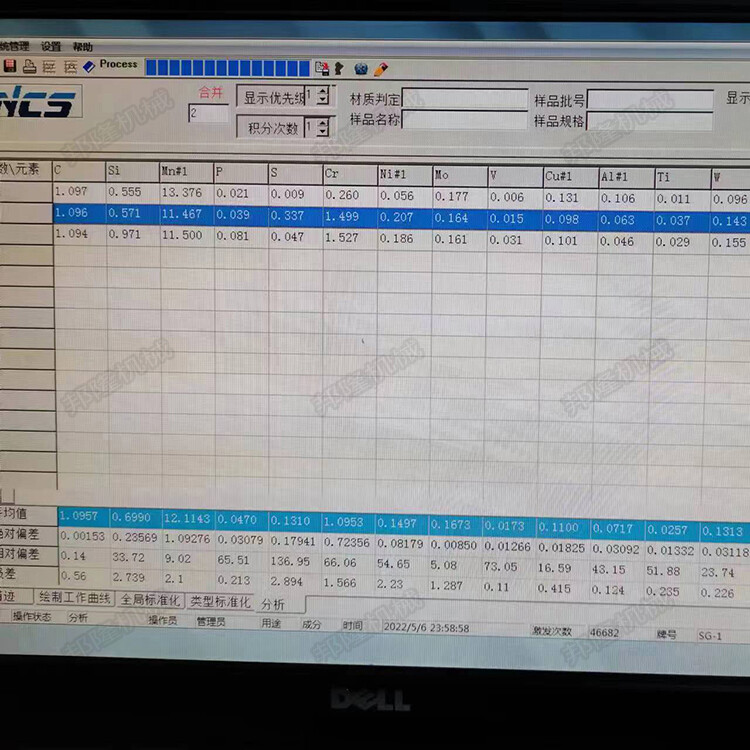
Task: Click the Cr column header
Action: tap(350, 174)
